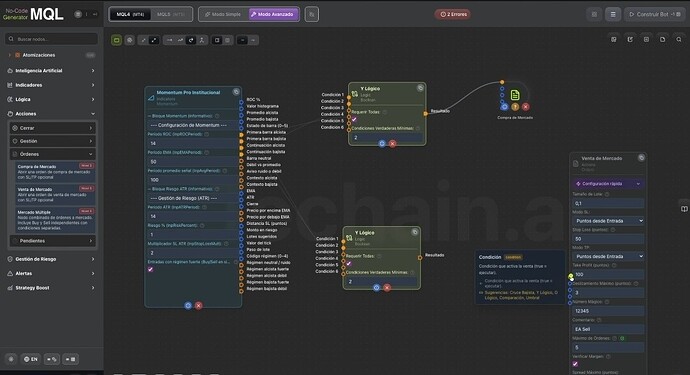Open Modo TP dropdown

[x=608, y=256]
